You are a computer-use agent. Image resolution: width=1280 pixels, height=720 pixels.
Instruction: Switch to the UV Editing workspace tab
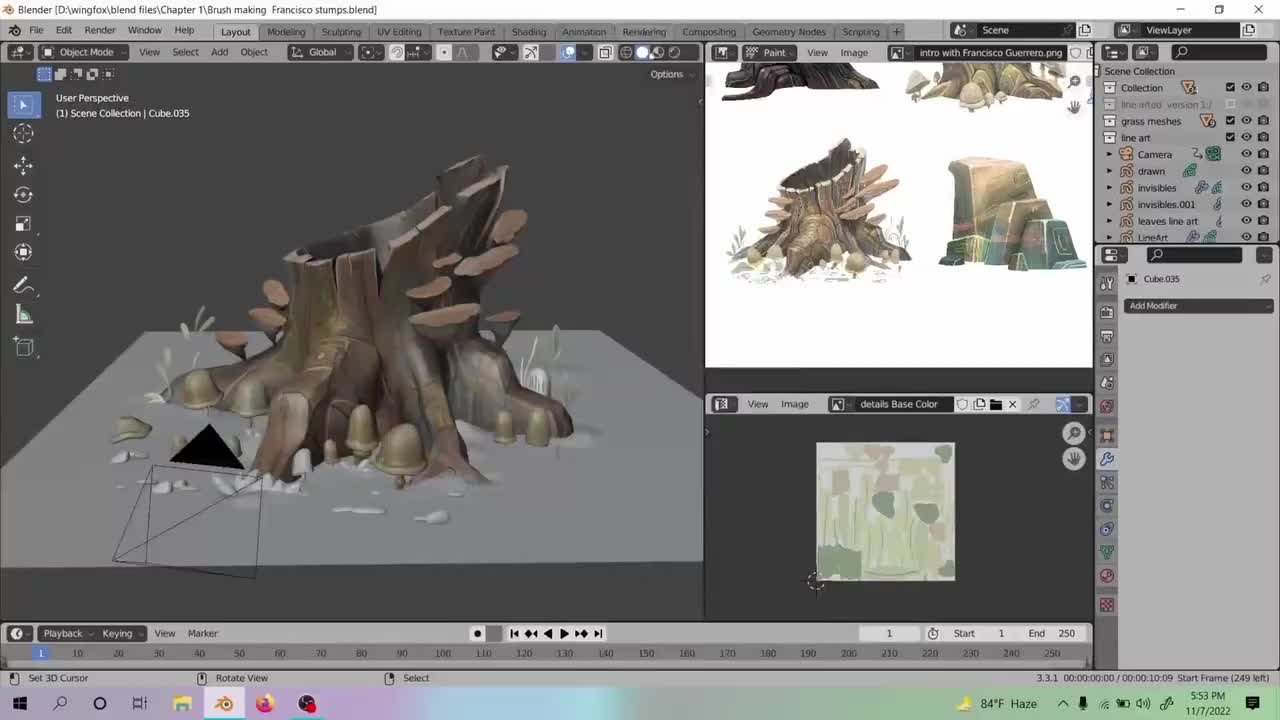[399, 31]
